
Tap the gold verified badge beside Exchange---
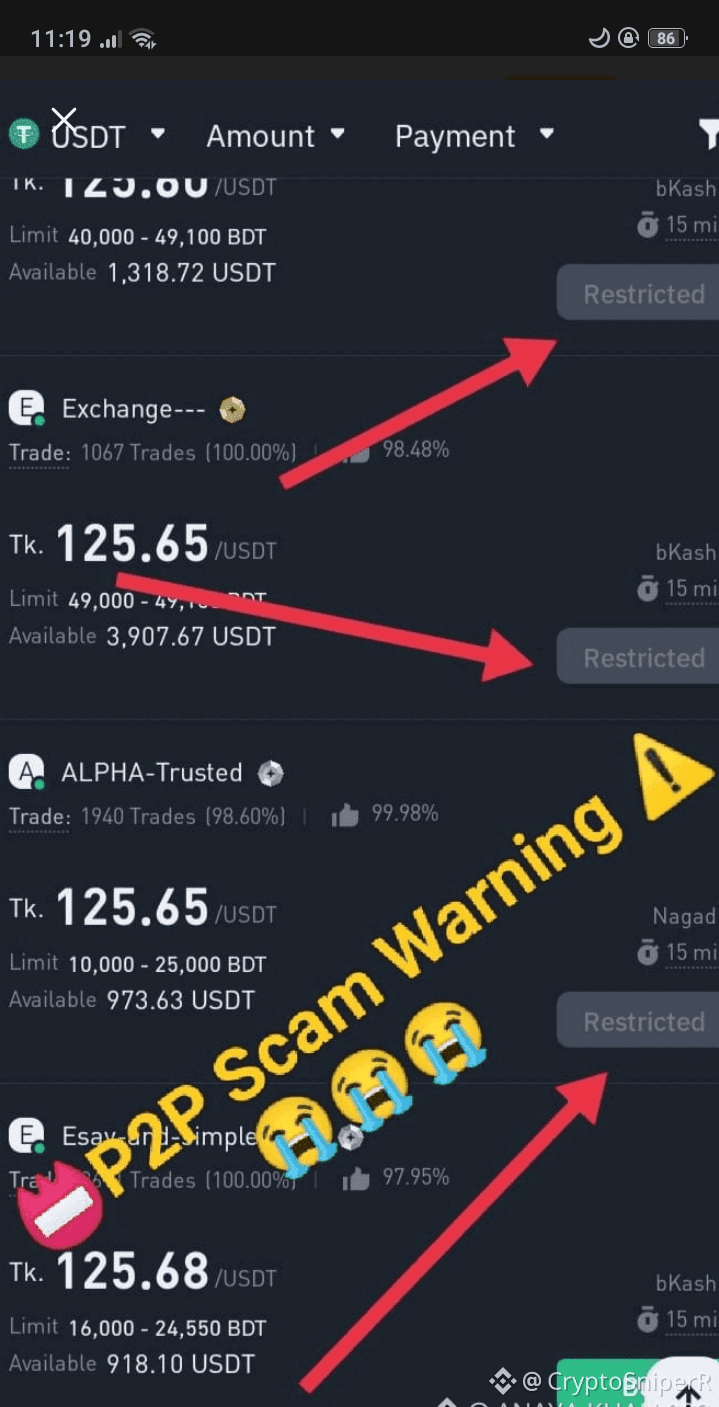pos(232,409)
